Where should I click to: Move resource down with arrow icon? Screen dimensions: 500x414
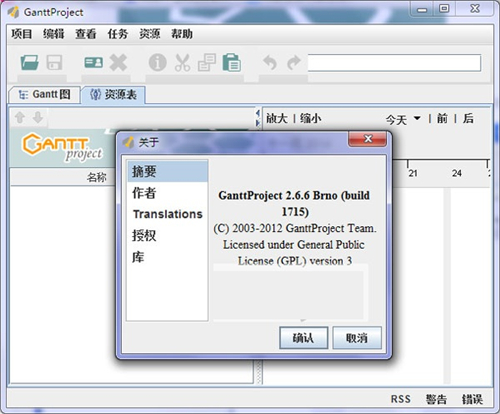38,117
